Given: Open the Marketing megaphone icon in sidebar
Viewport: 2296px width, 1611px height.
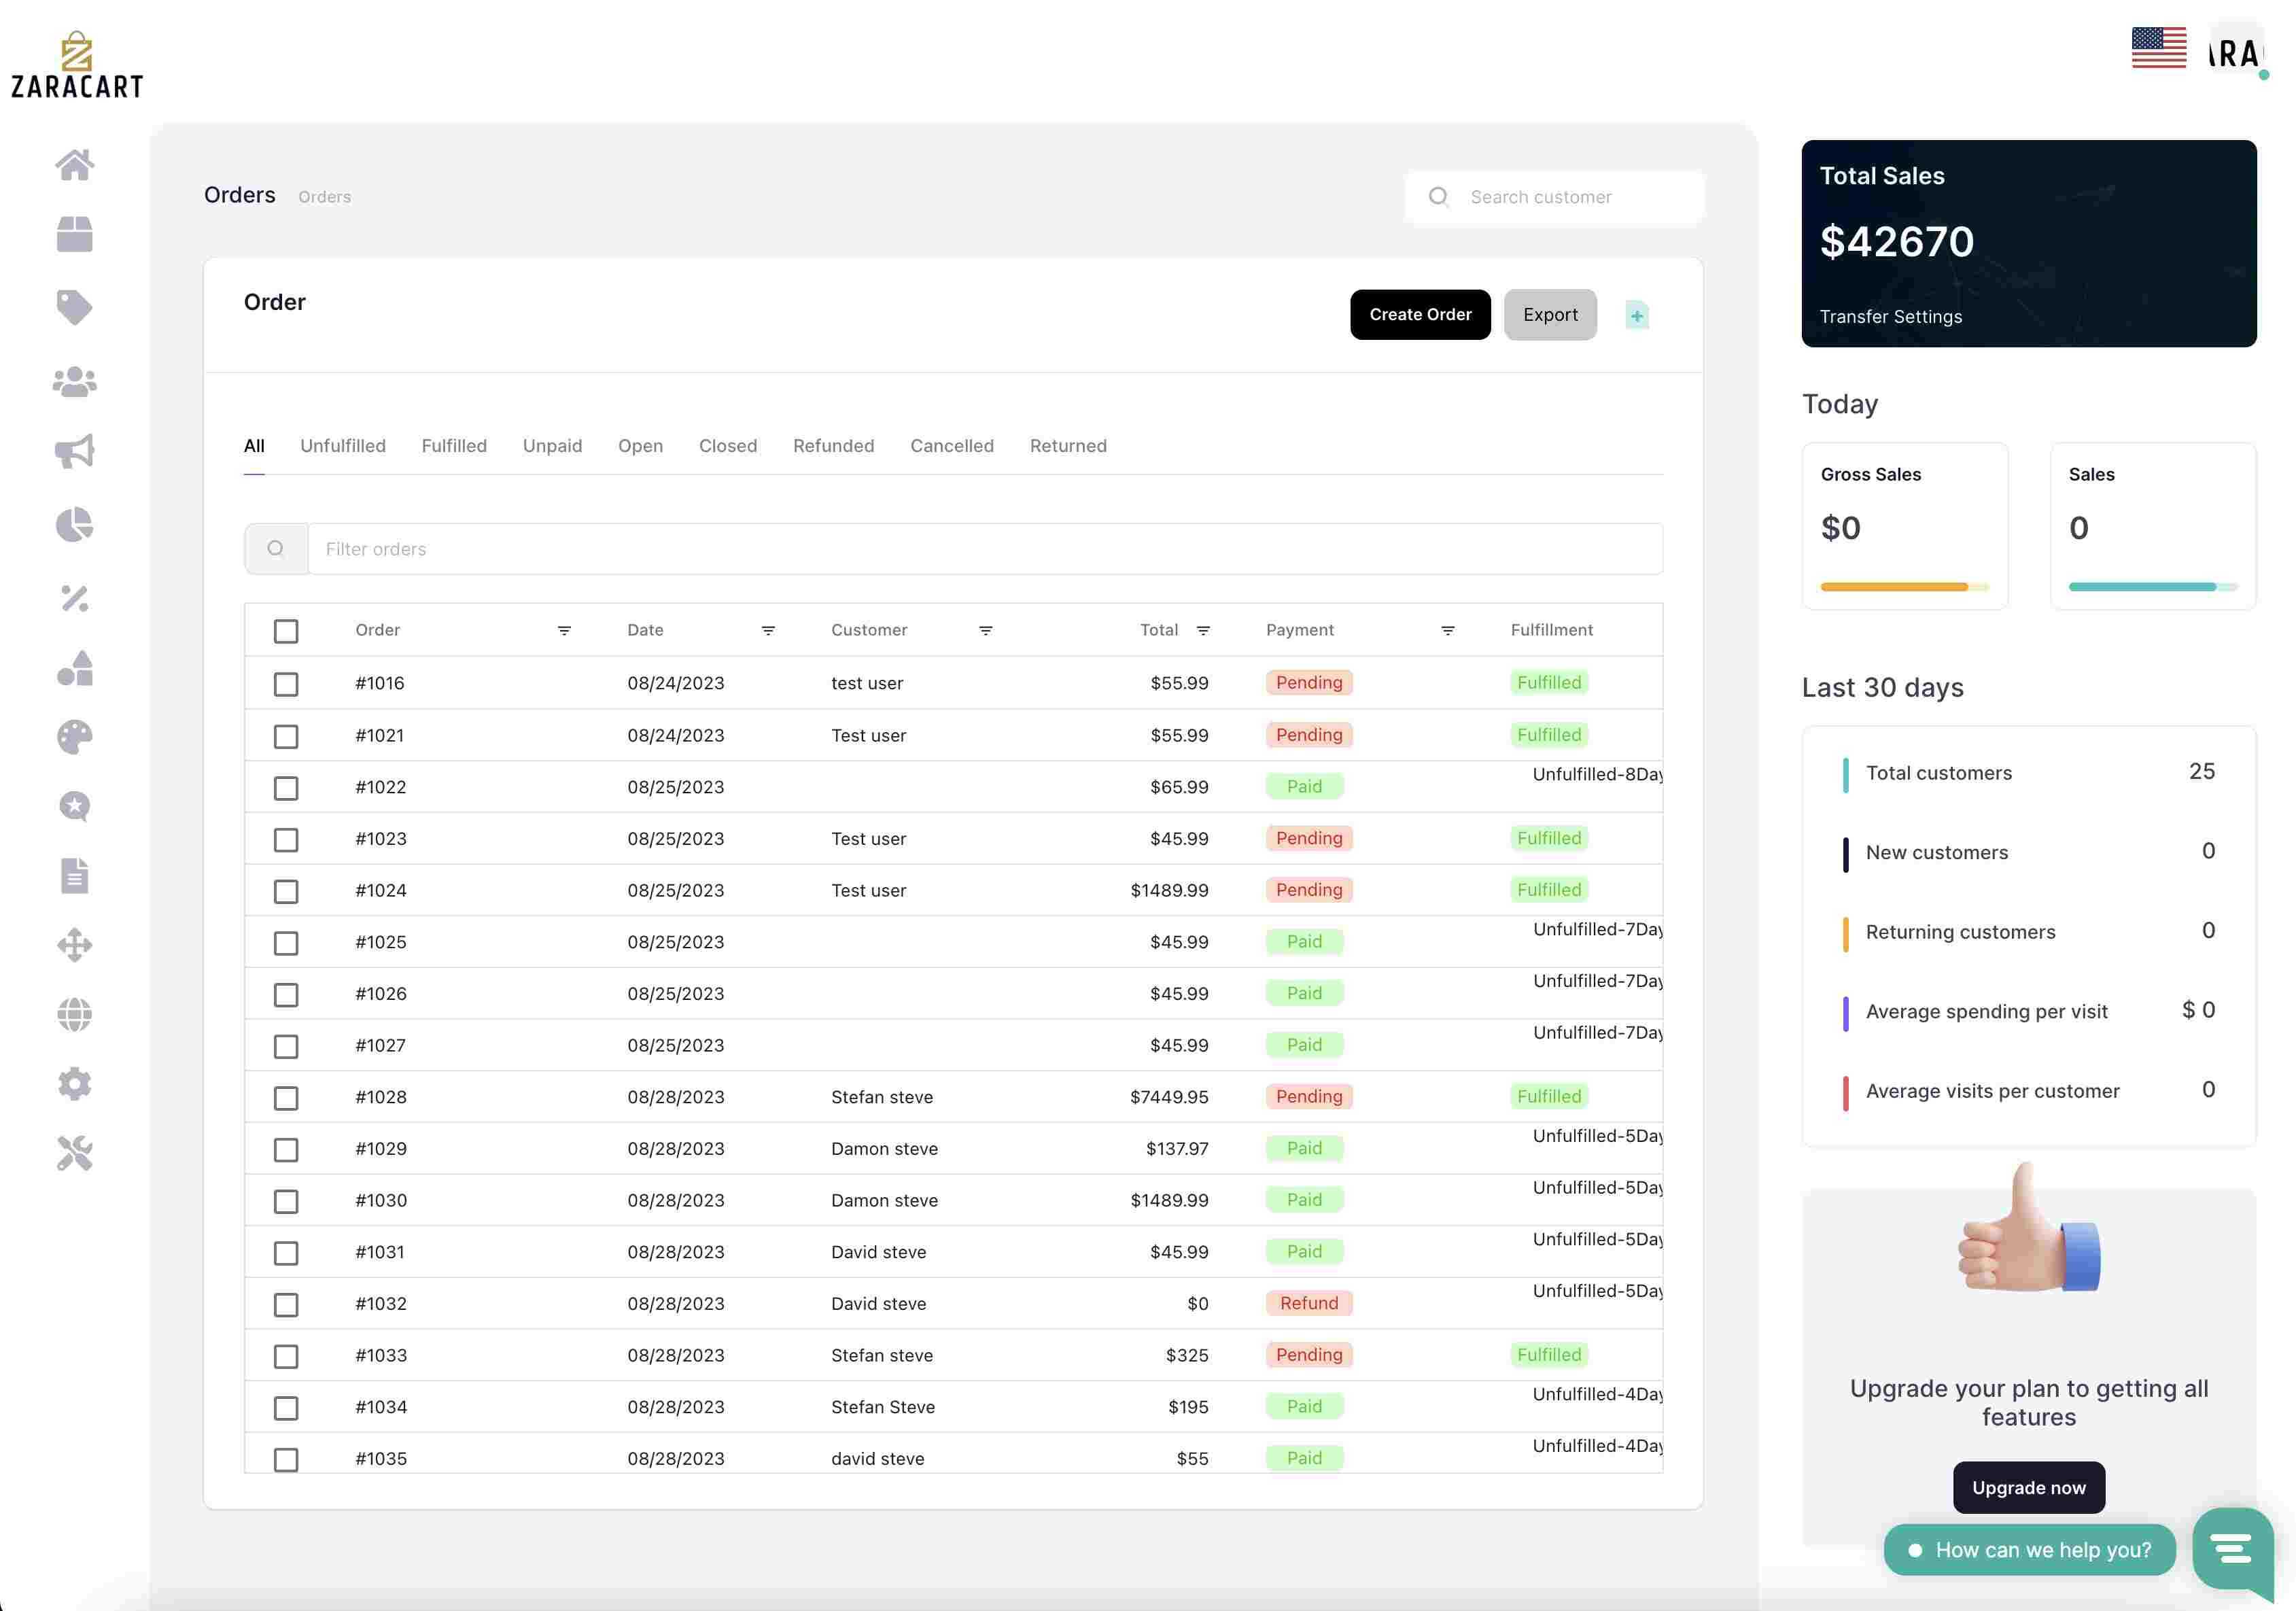Looking at the screenshot, I should click(75, 452).
